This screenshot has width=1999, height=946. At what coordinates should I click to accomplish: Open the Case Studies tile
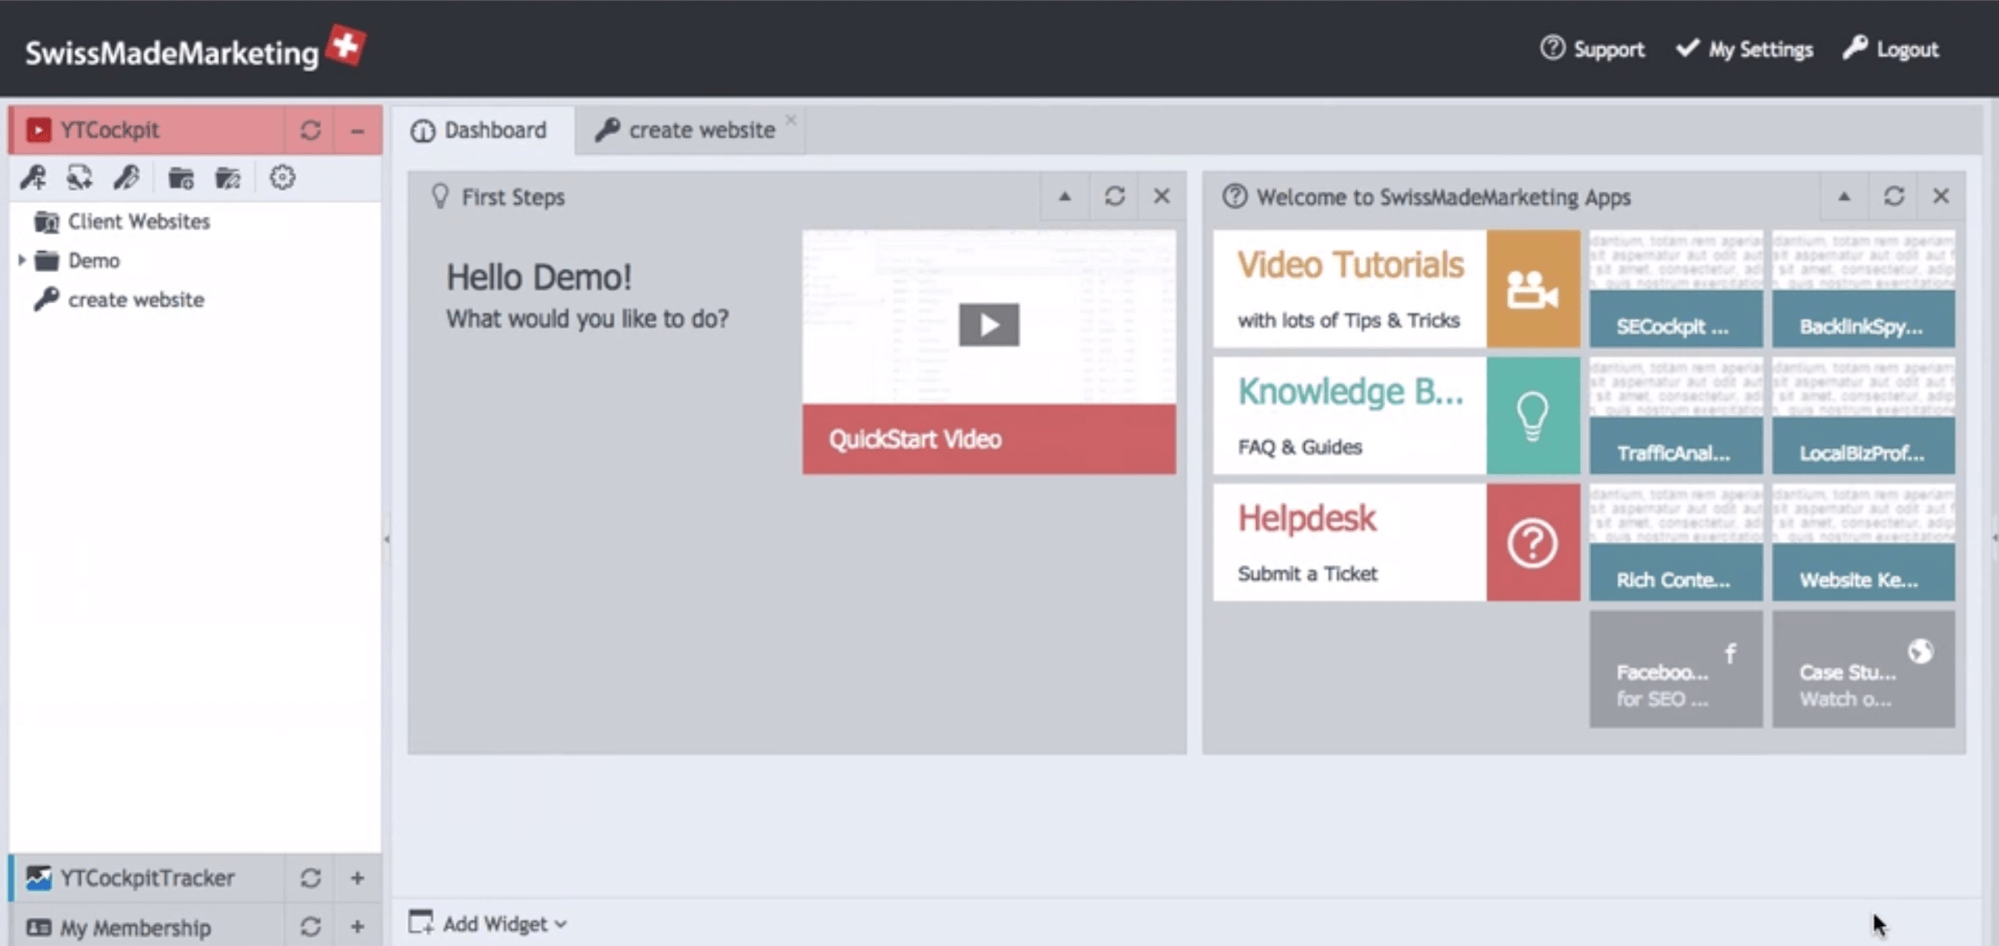pyautogui.click(x=1864, y=669)
